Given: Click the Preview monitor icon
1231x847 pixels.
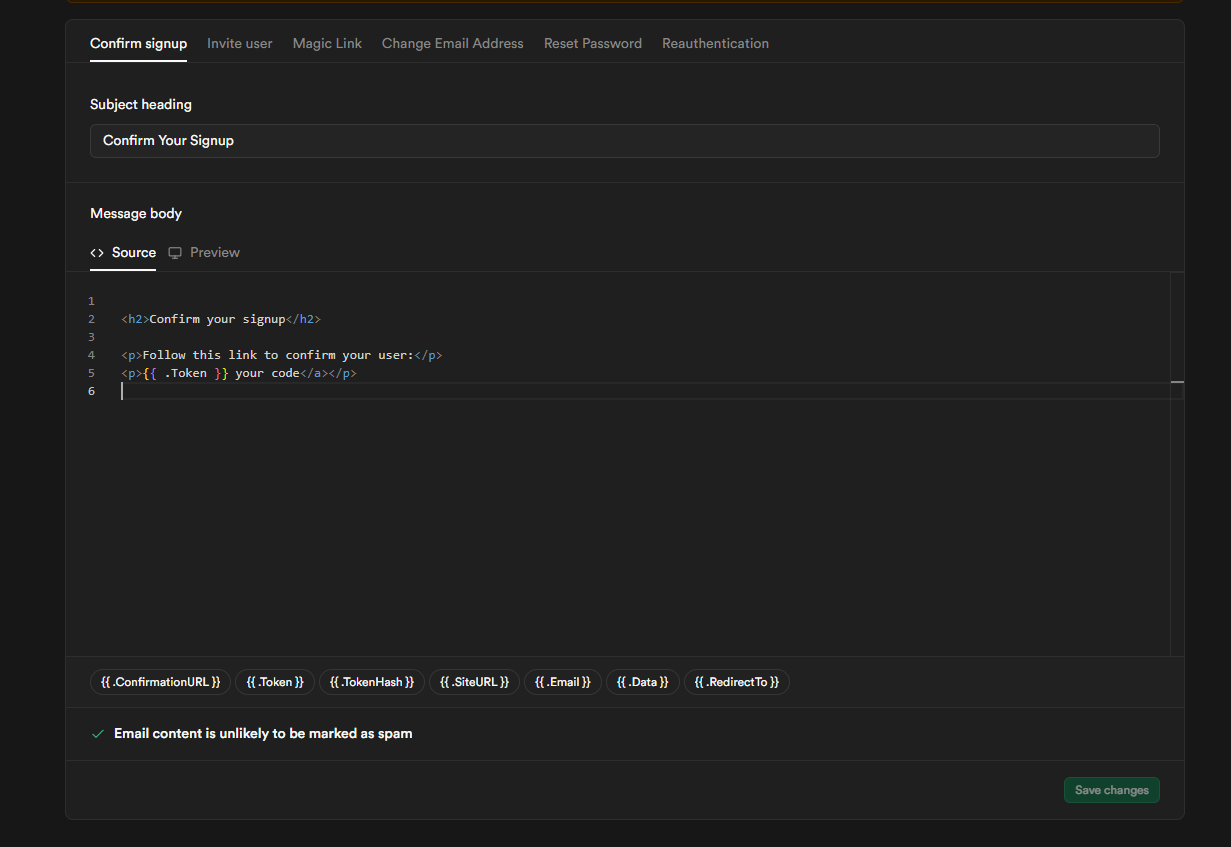Looking at the screenshot, I should tap(175, 253).
